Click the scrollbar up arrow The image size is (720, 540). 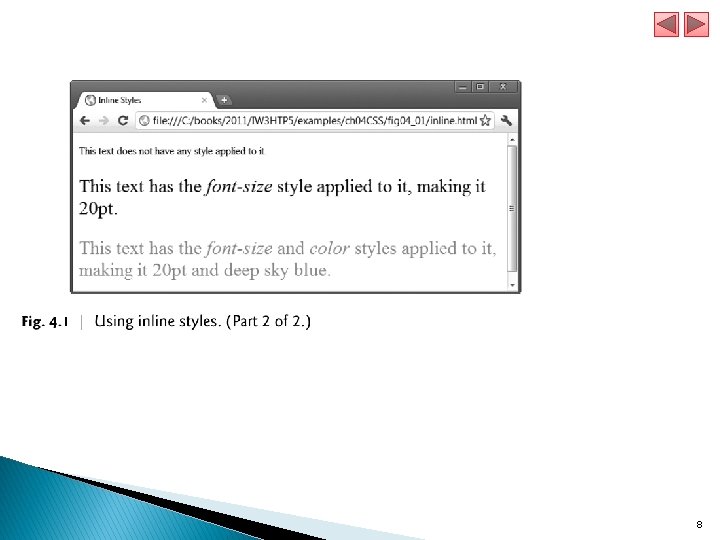pos(512,139)
